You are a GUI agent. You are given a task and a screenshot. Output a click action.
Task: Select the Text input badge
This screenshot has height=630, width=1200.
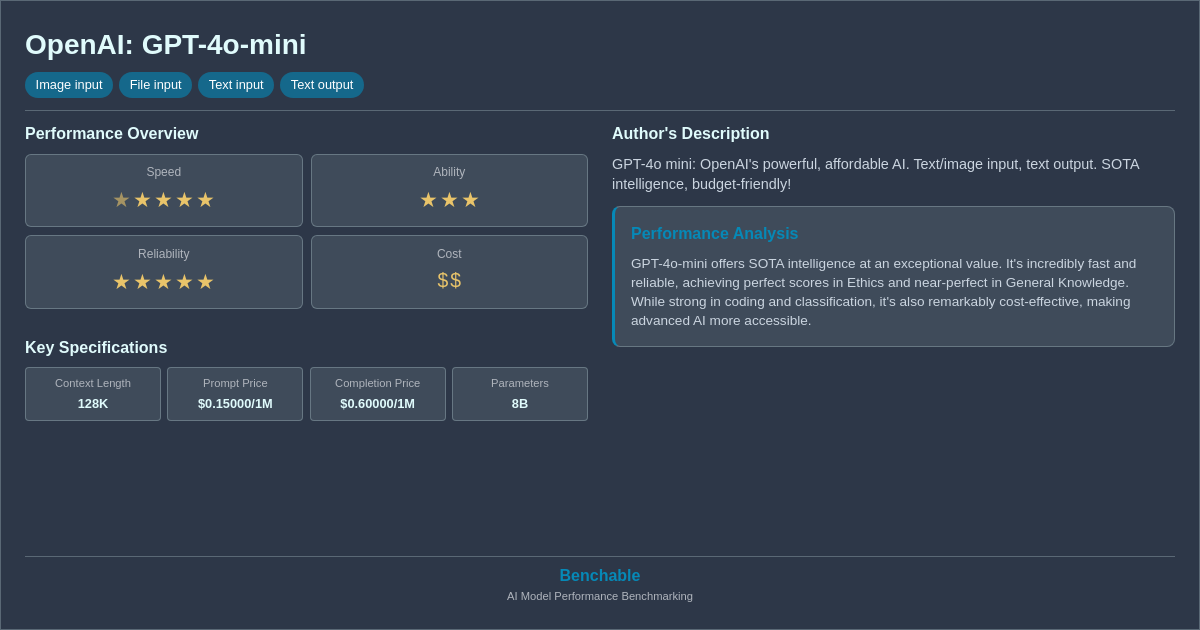(236, 85)
